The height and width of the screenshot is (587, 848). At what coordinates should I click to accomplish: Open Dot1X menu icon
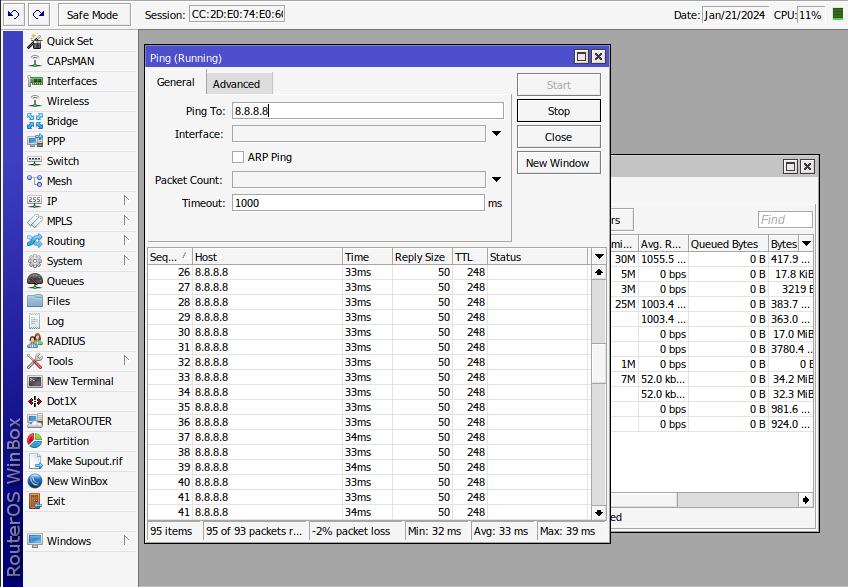click(35, 401)
